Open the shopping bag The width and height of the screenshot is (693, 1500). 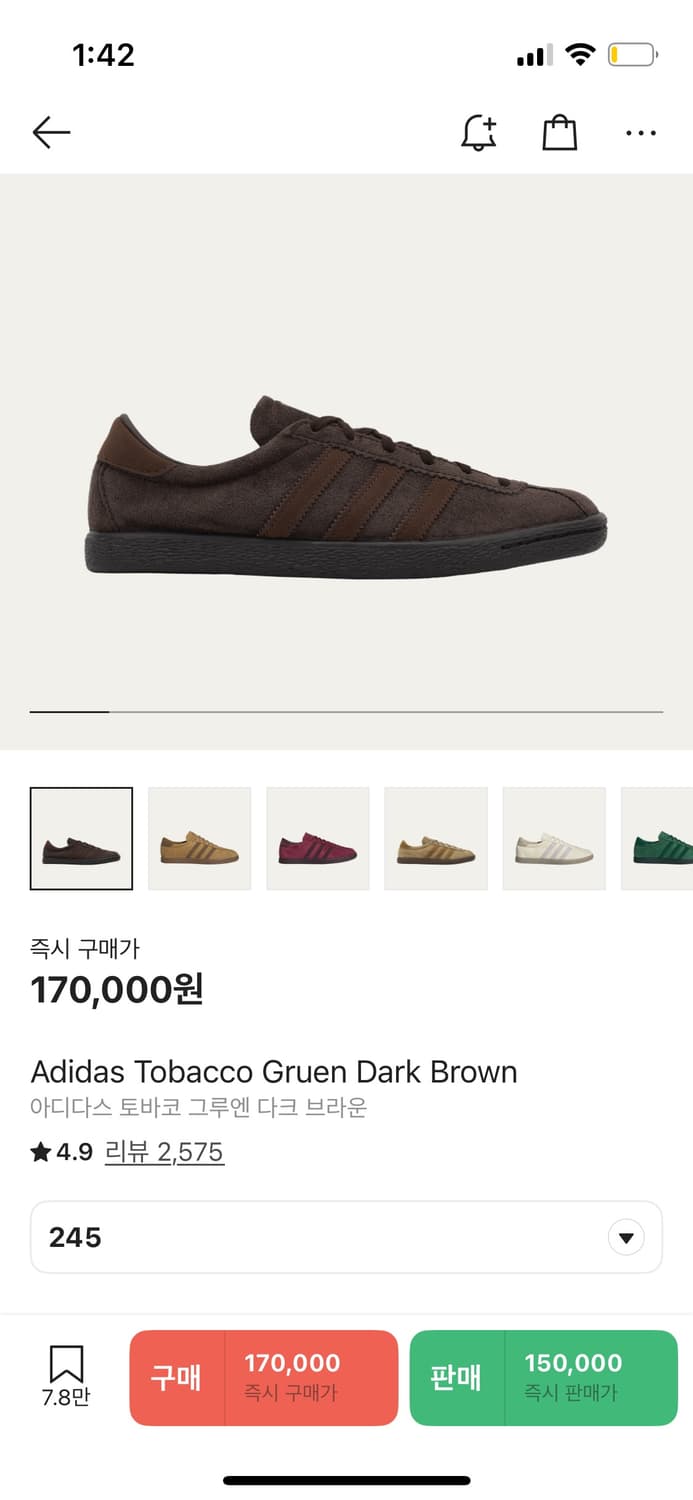(559, 132)
